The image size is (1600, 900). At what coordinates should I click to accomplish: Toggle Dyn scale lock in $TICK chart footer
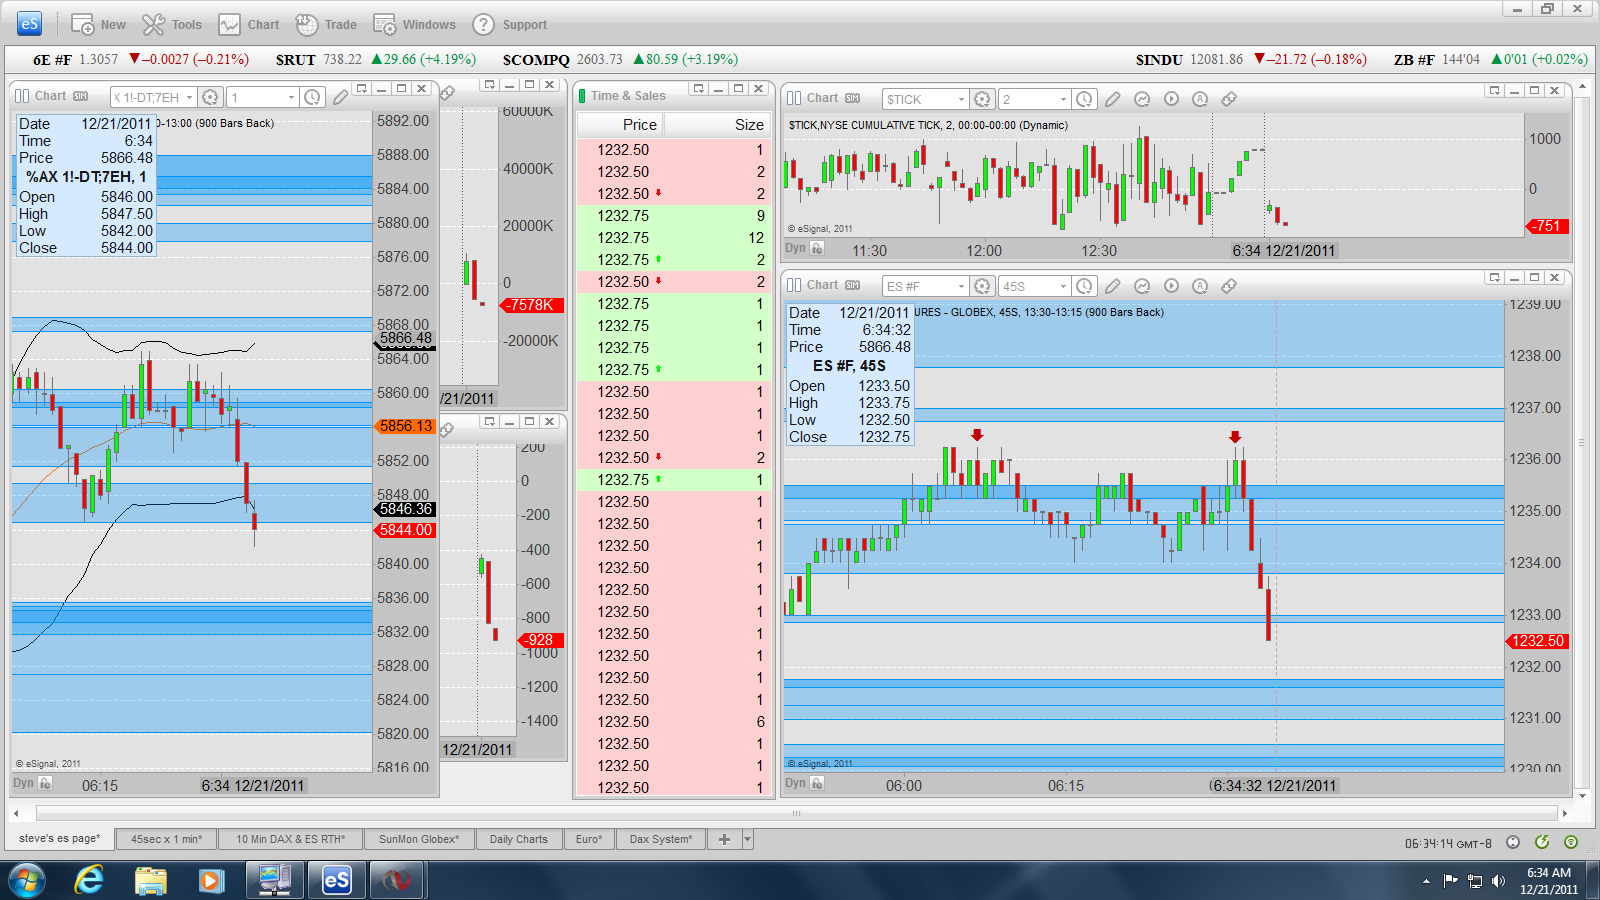click(817, 248)
